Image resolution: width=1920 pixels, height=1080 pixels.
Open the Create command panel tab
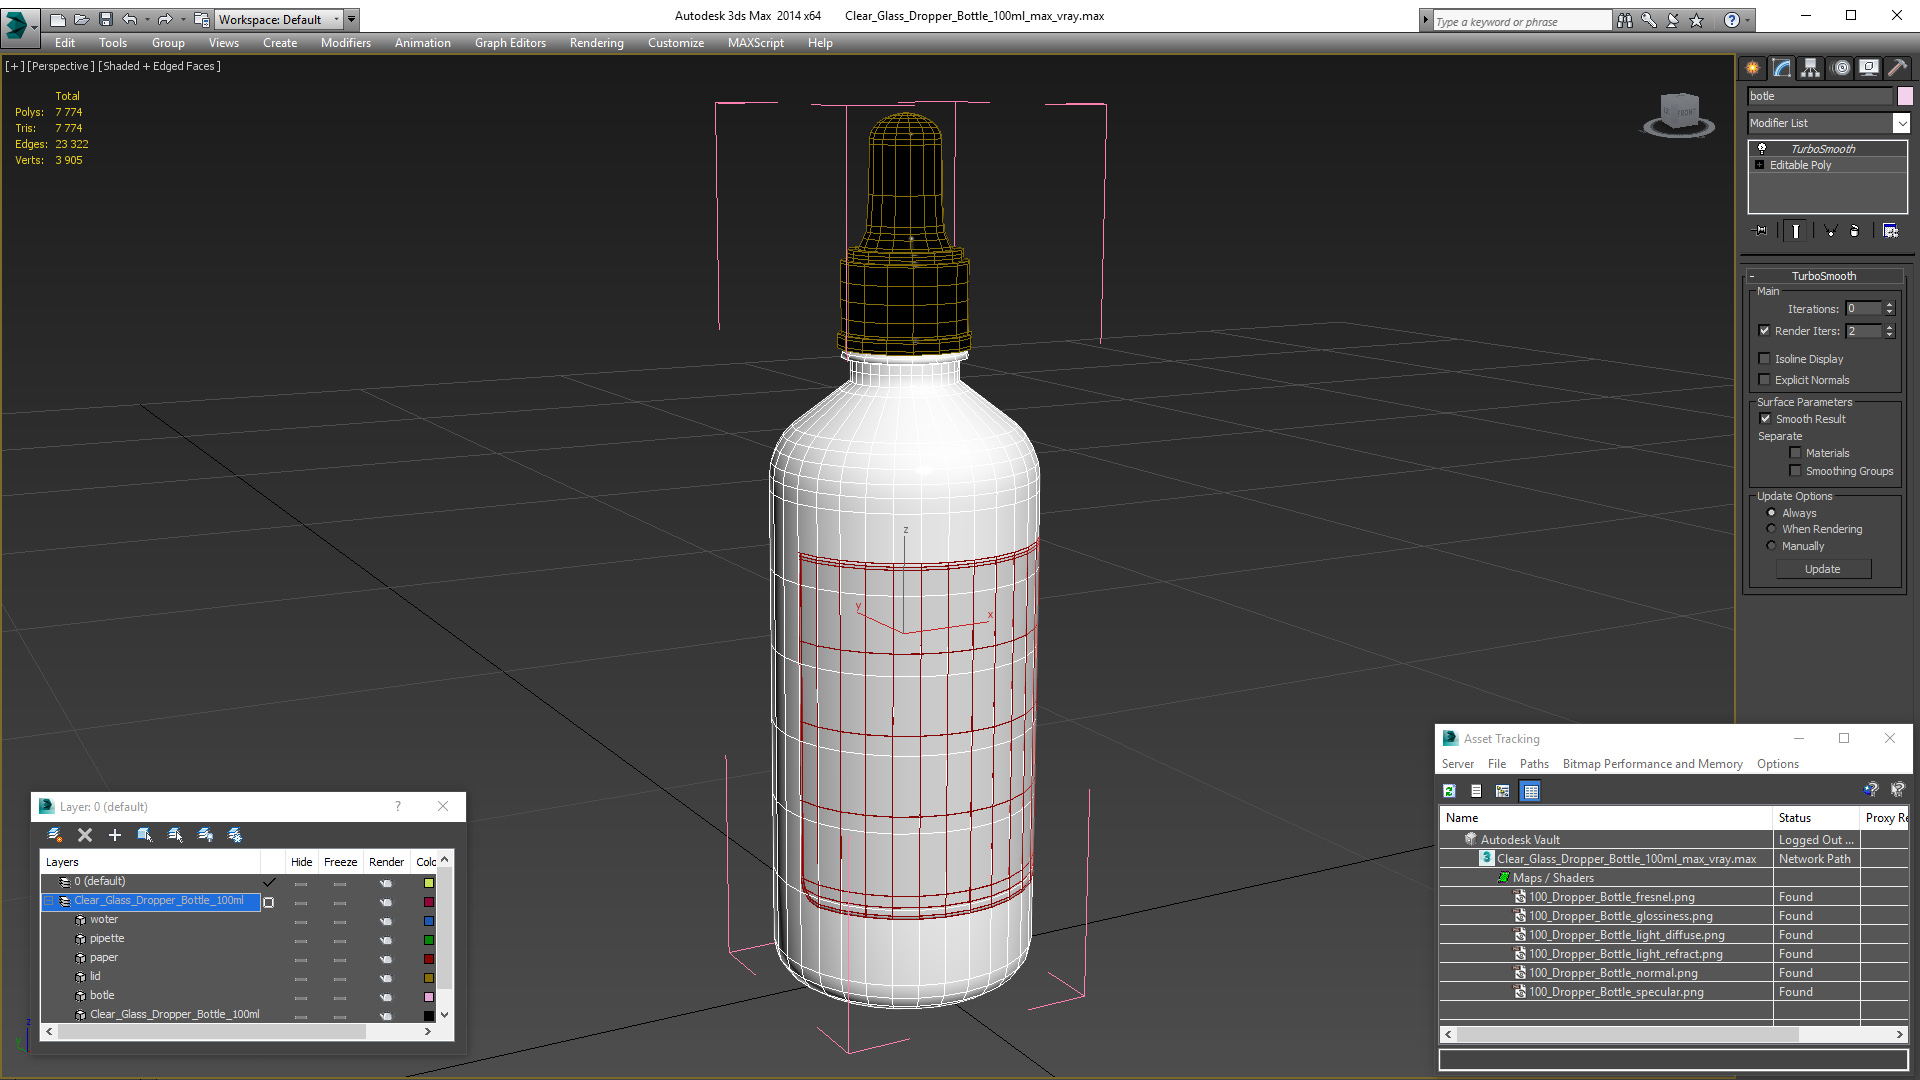click(x=1752, y=68)
